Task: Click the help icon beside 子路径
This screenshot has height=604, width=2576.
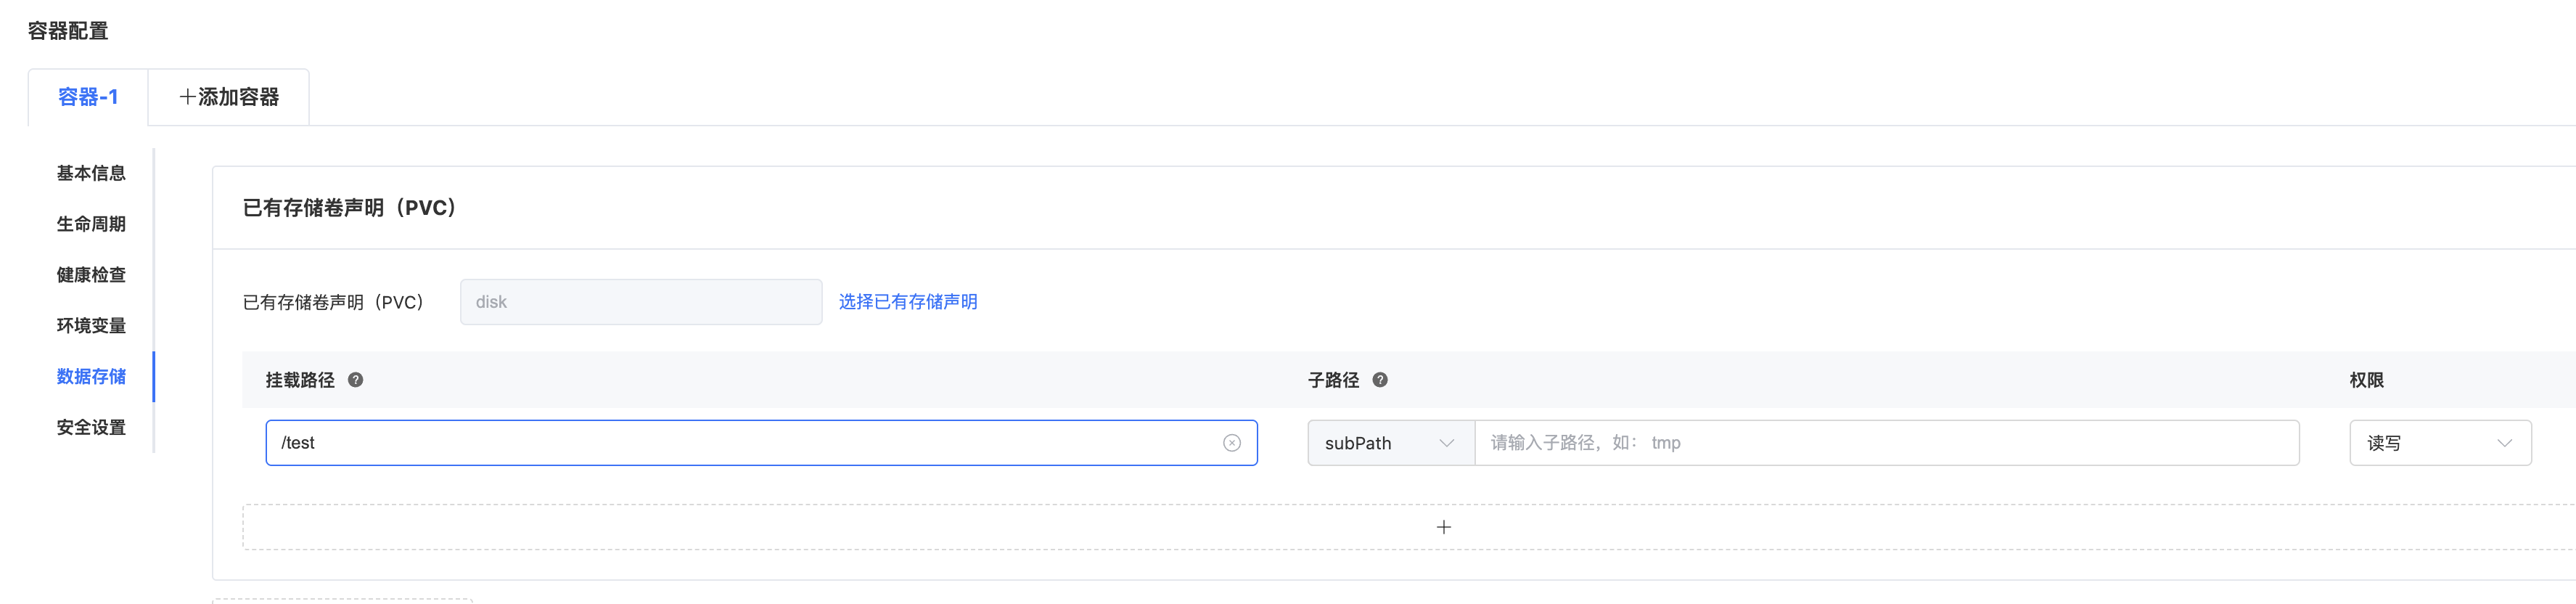Action: tap(1380, 380)
